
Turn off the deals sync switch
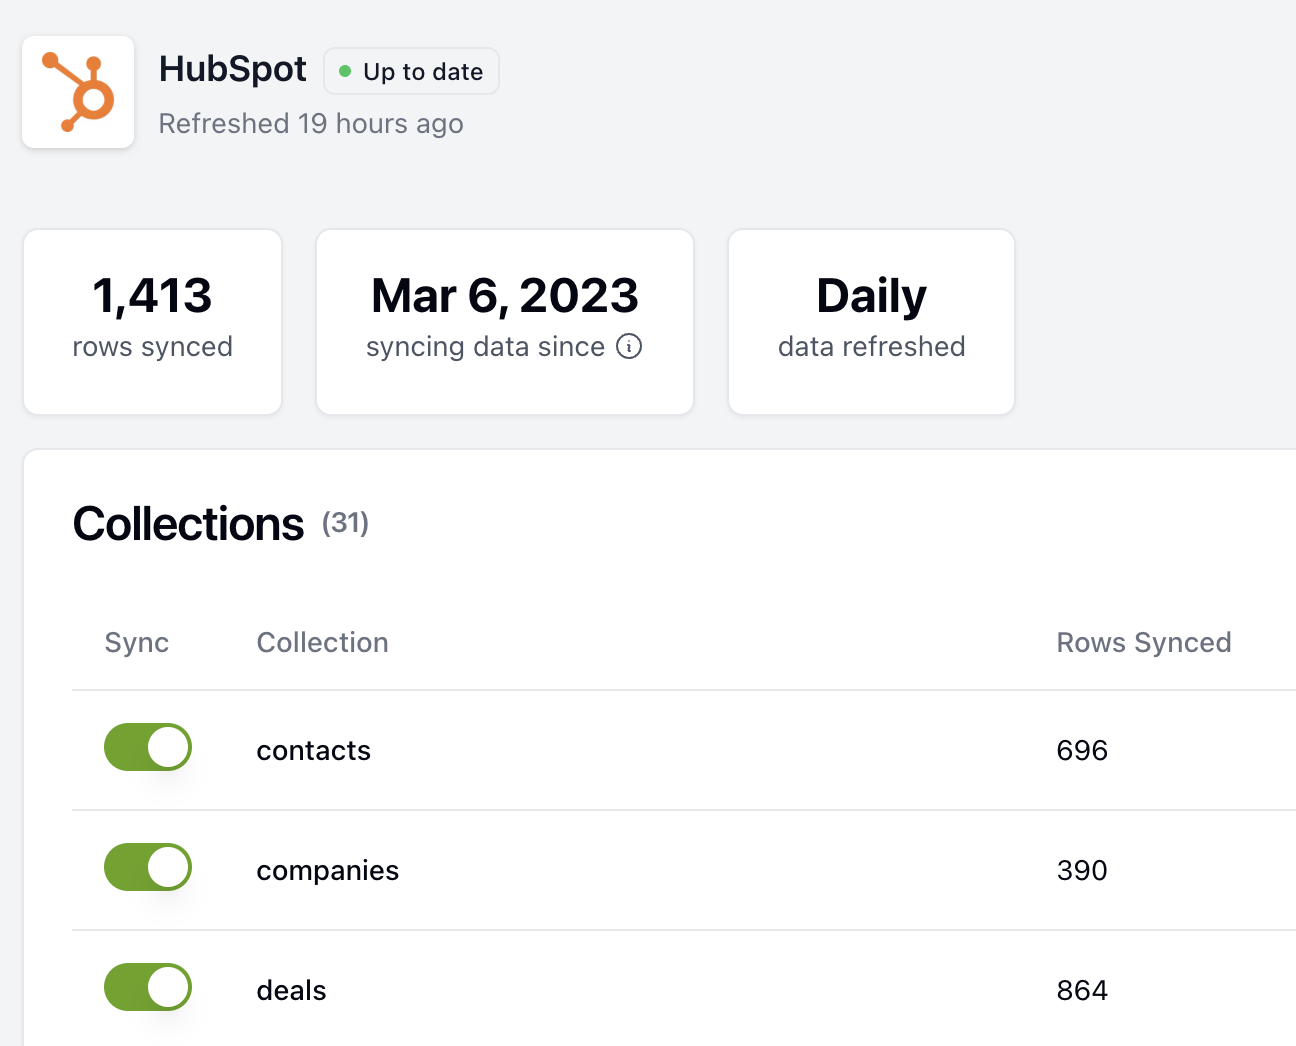(147, 987)
